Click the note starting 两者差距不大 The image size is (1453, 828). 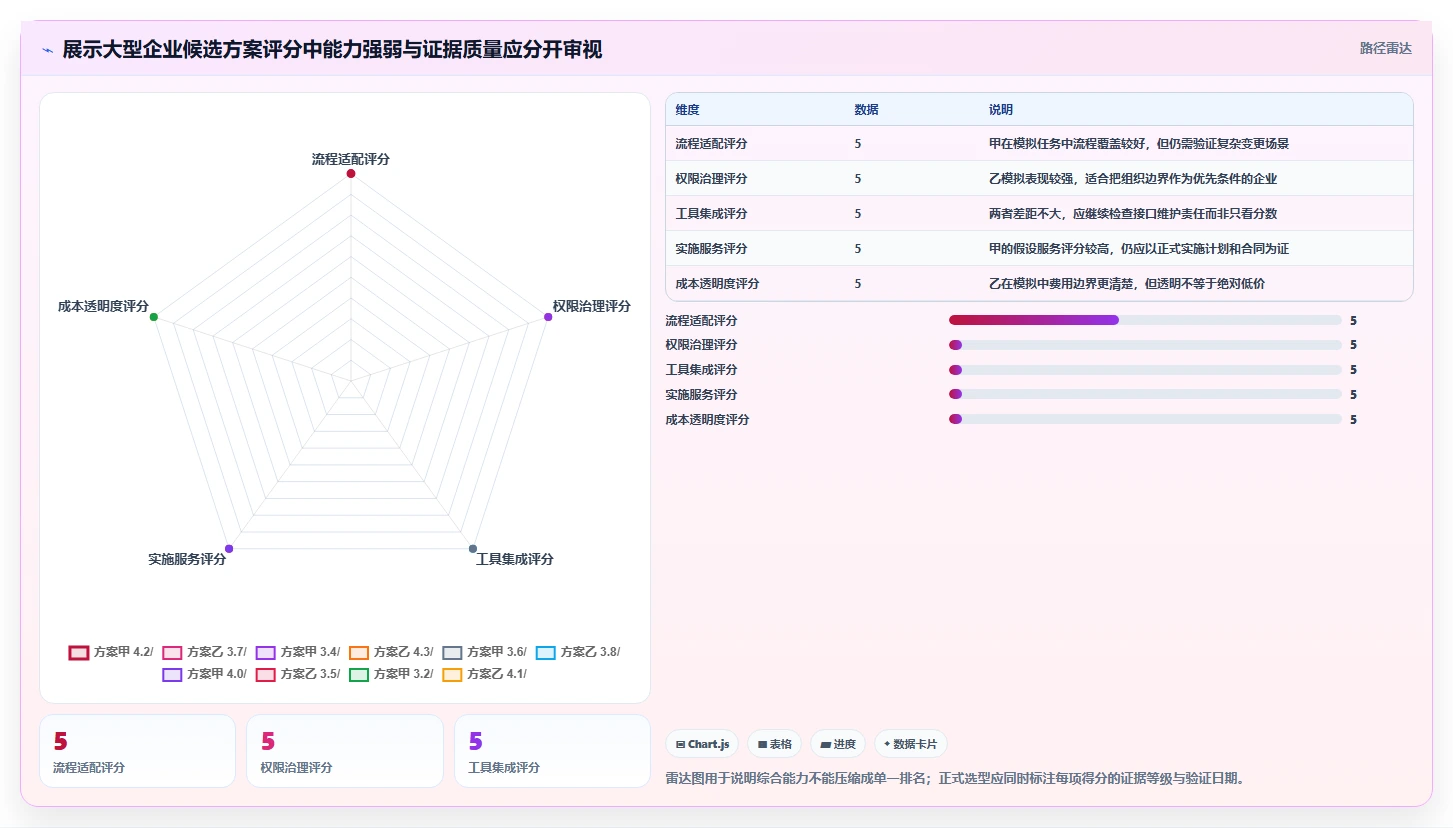click(1133, 213)
